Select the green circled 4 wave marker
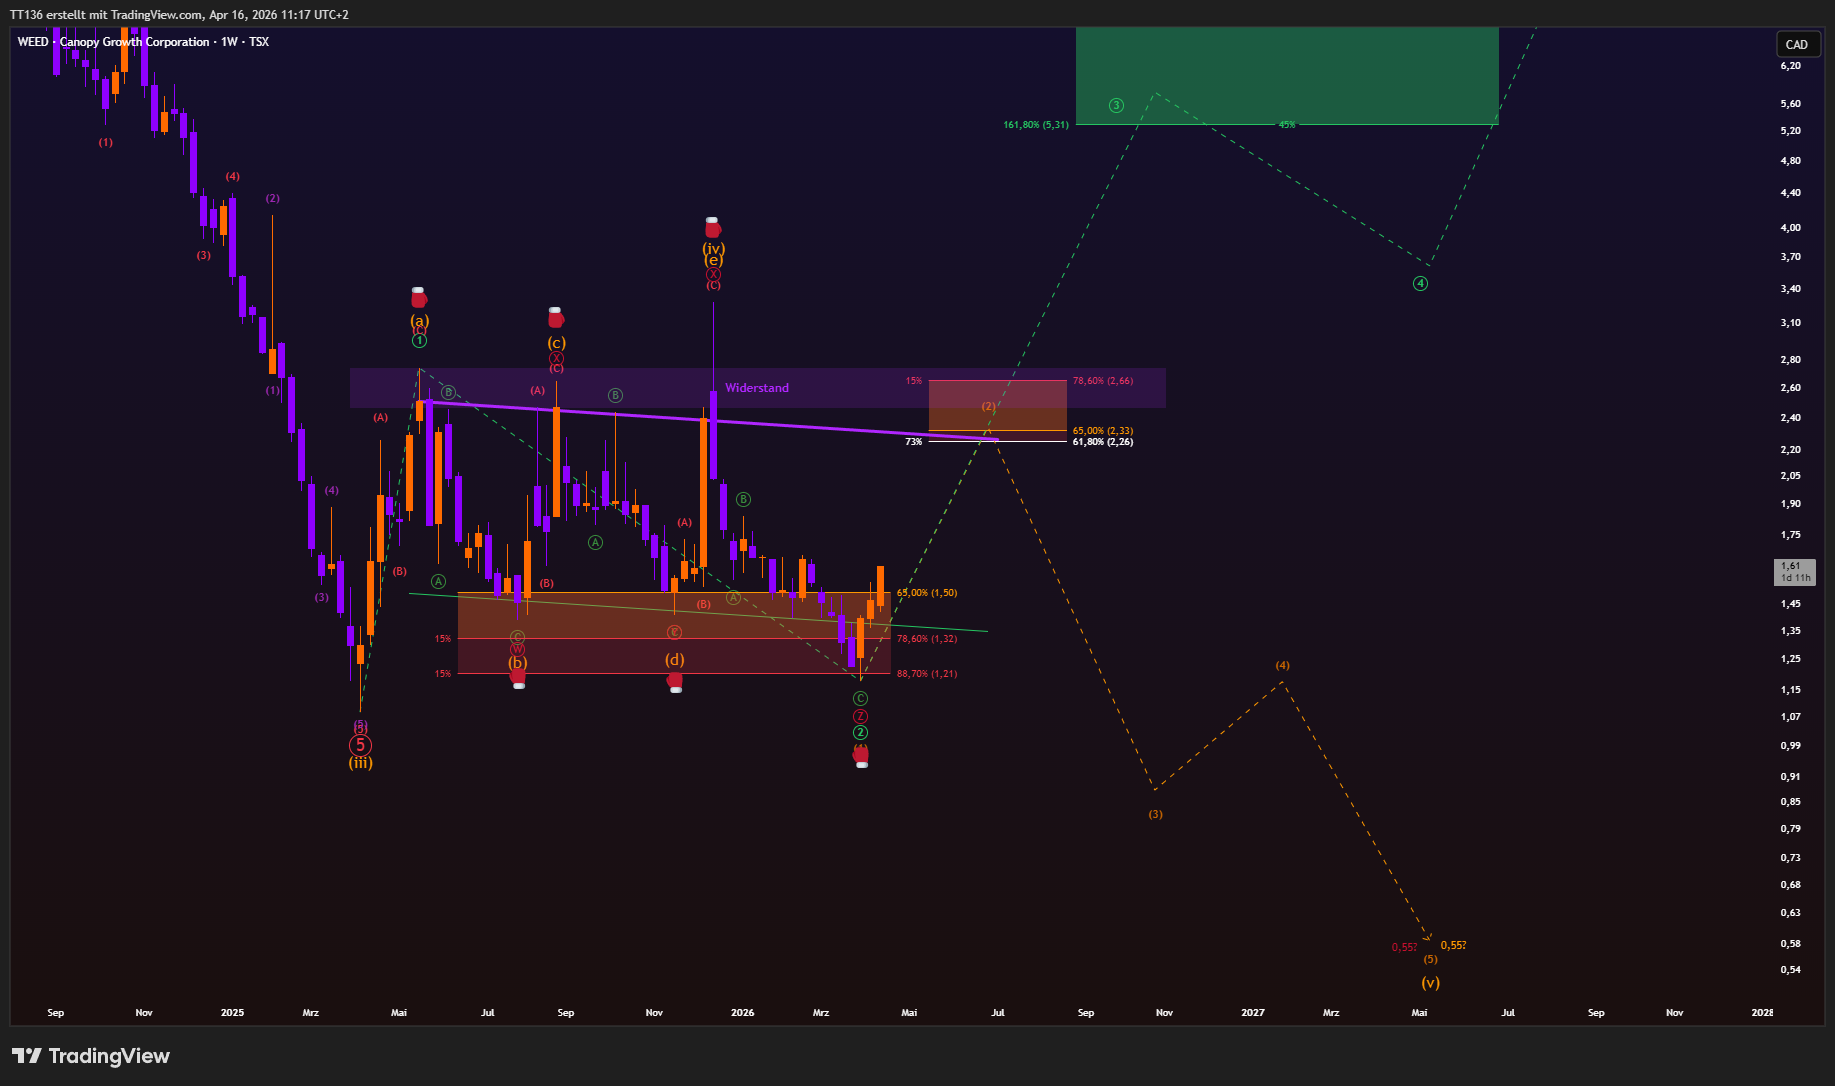This screenshot has width=1835, height=1086. coord(1420,284)
